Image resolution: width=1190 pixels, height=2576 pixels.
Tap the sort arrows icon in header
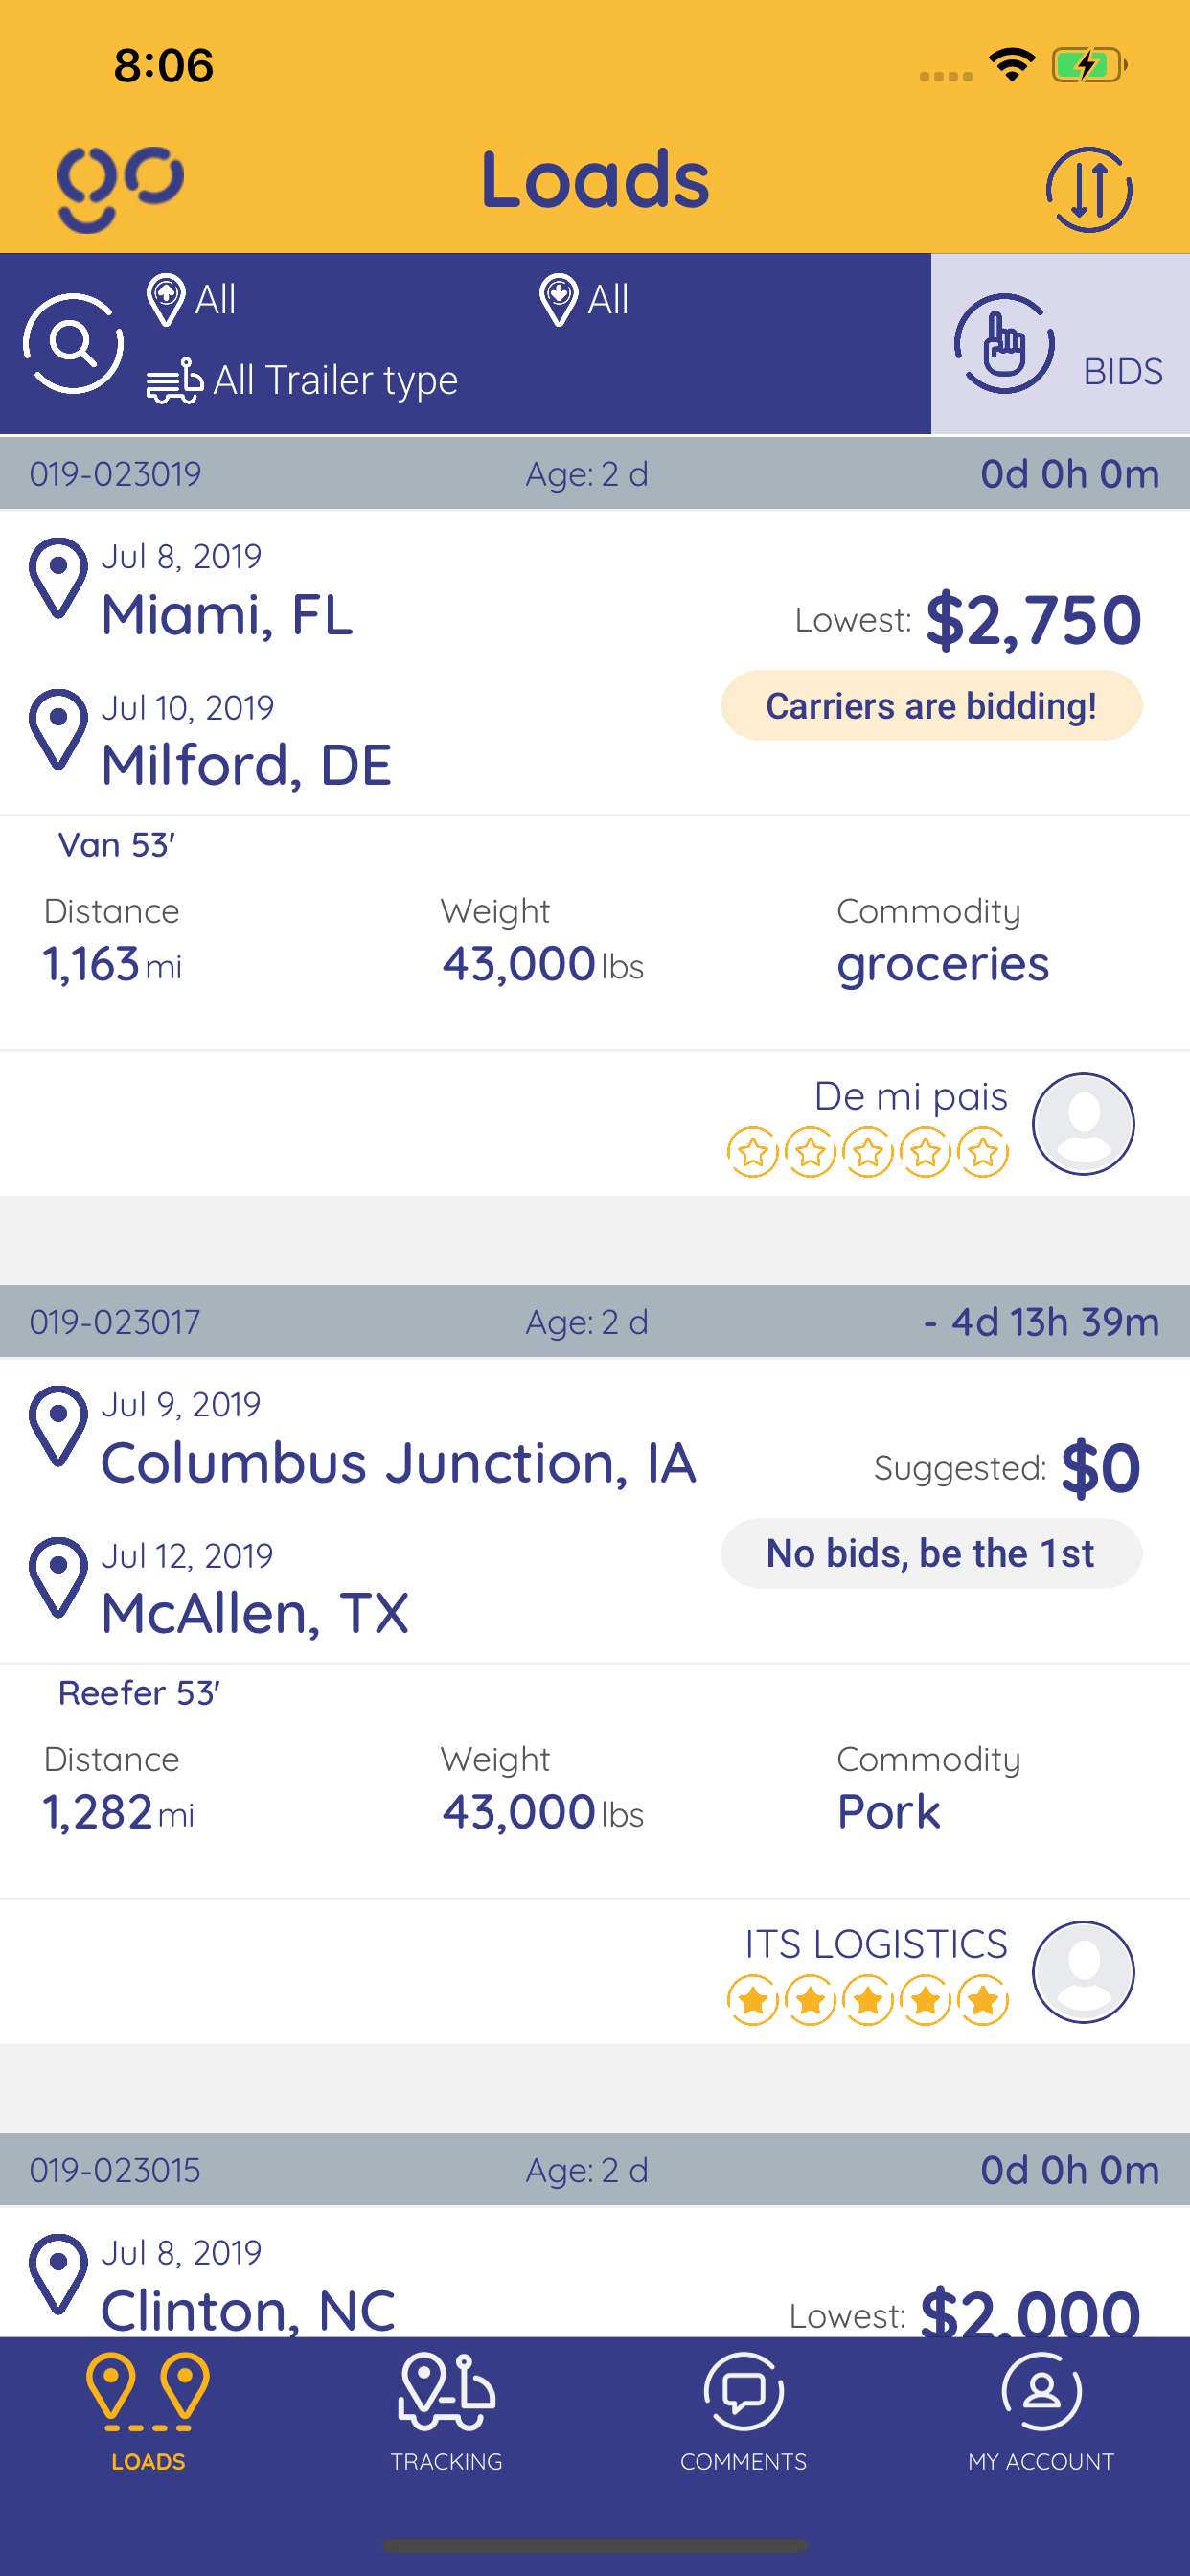[x=1088, y=189]
